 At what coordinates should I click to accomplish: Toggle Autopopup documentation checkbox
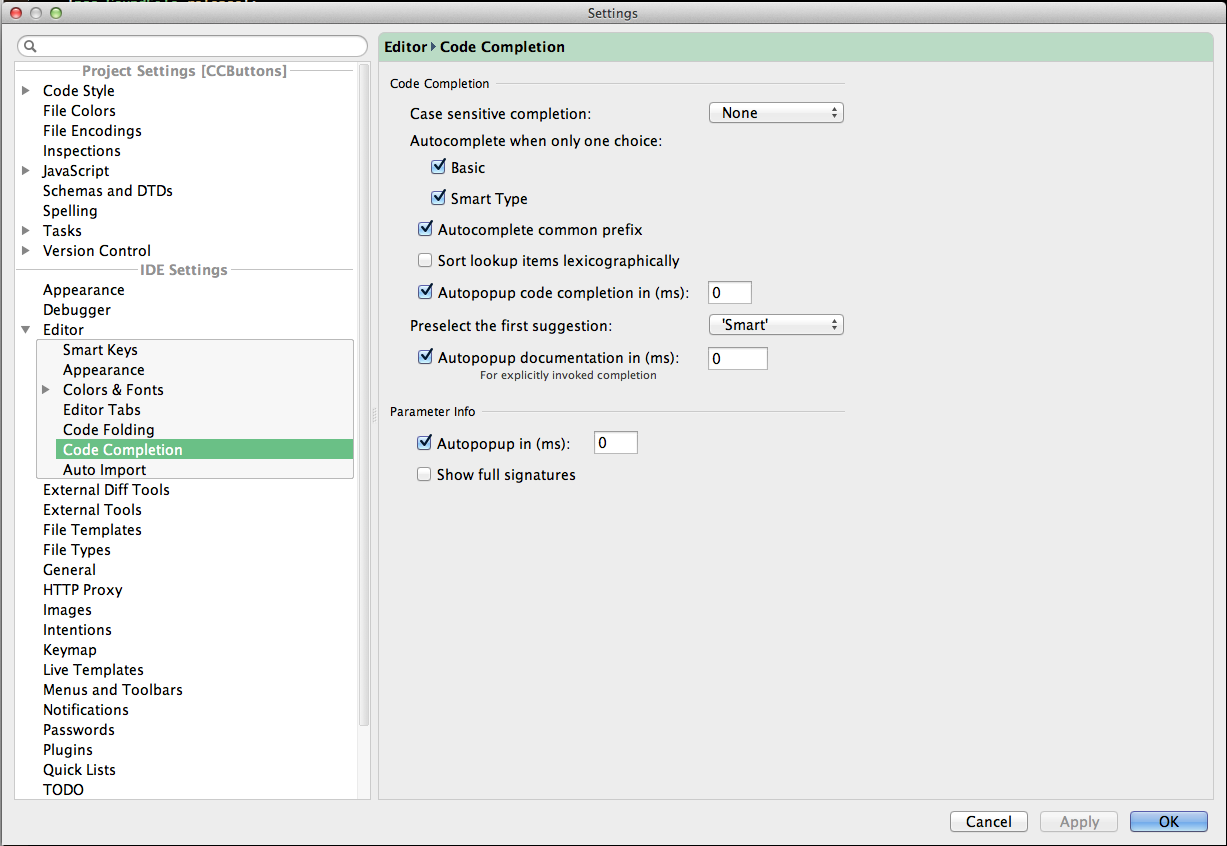425,357
